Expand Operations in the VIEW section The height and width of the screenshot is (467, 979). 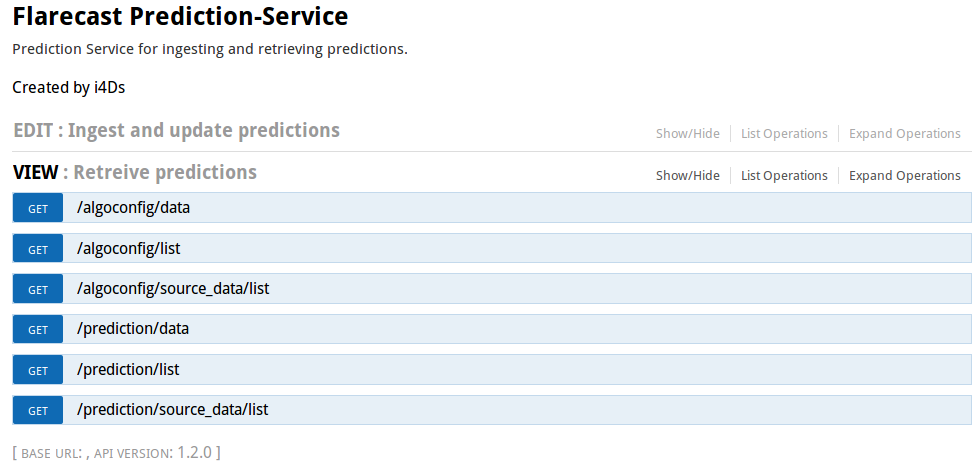pos(904,176)
